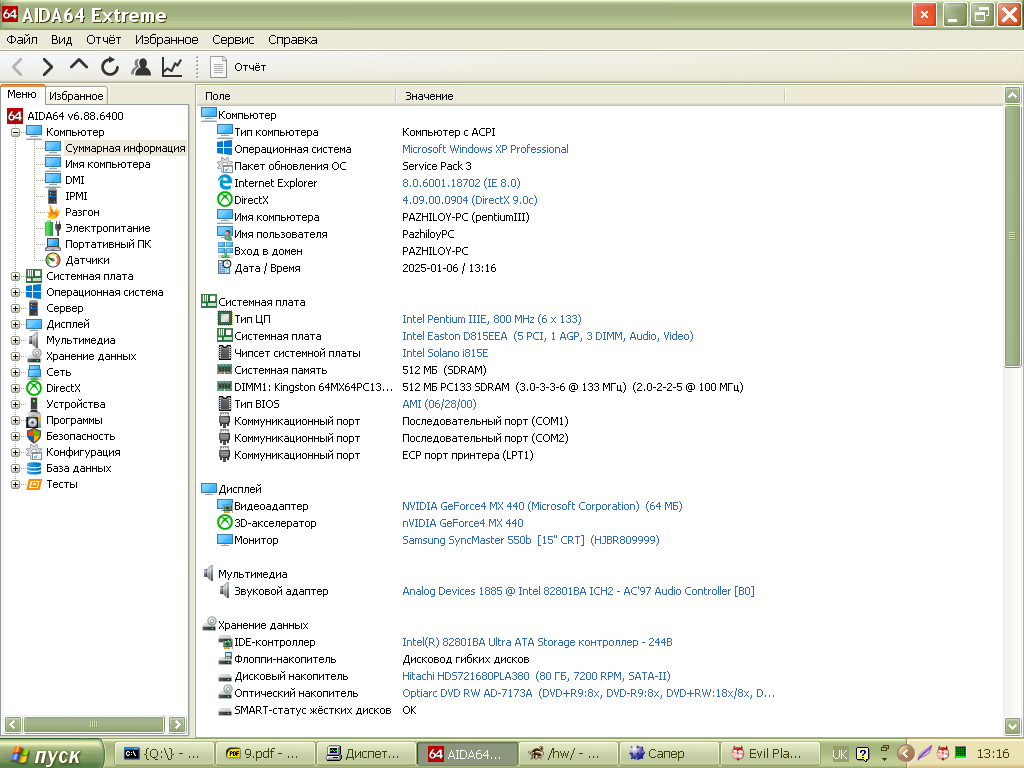Open the Вид menu

61,40
